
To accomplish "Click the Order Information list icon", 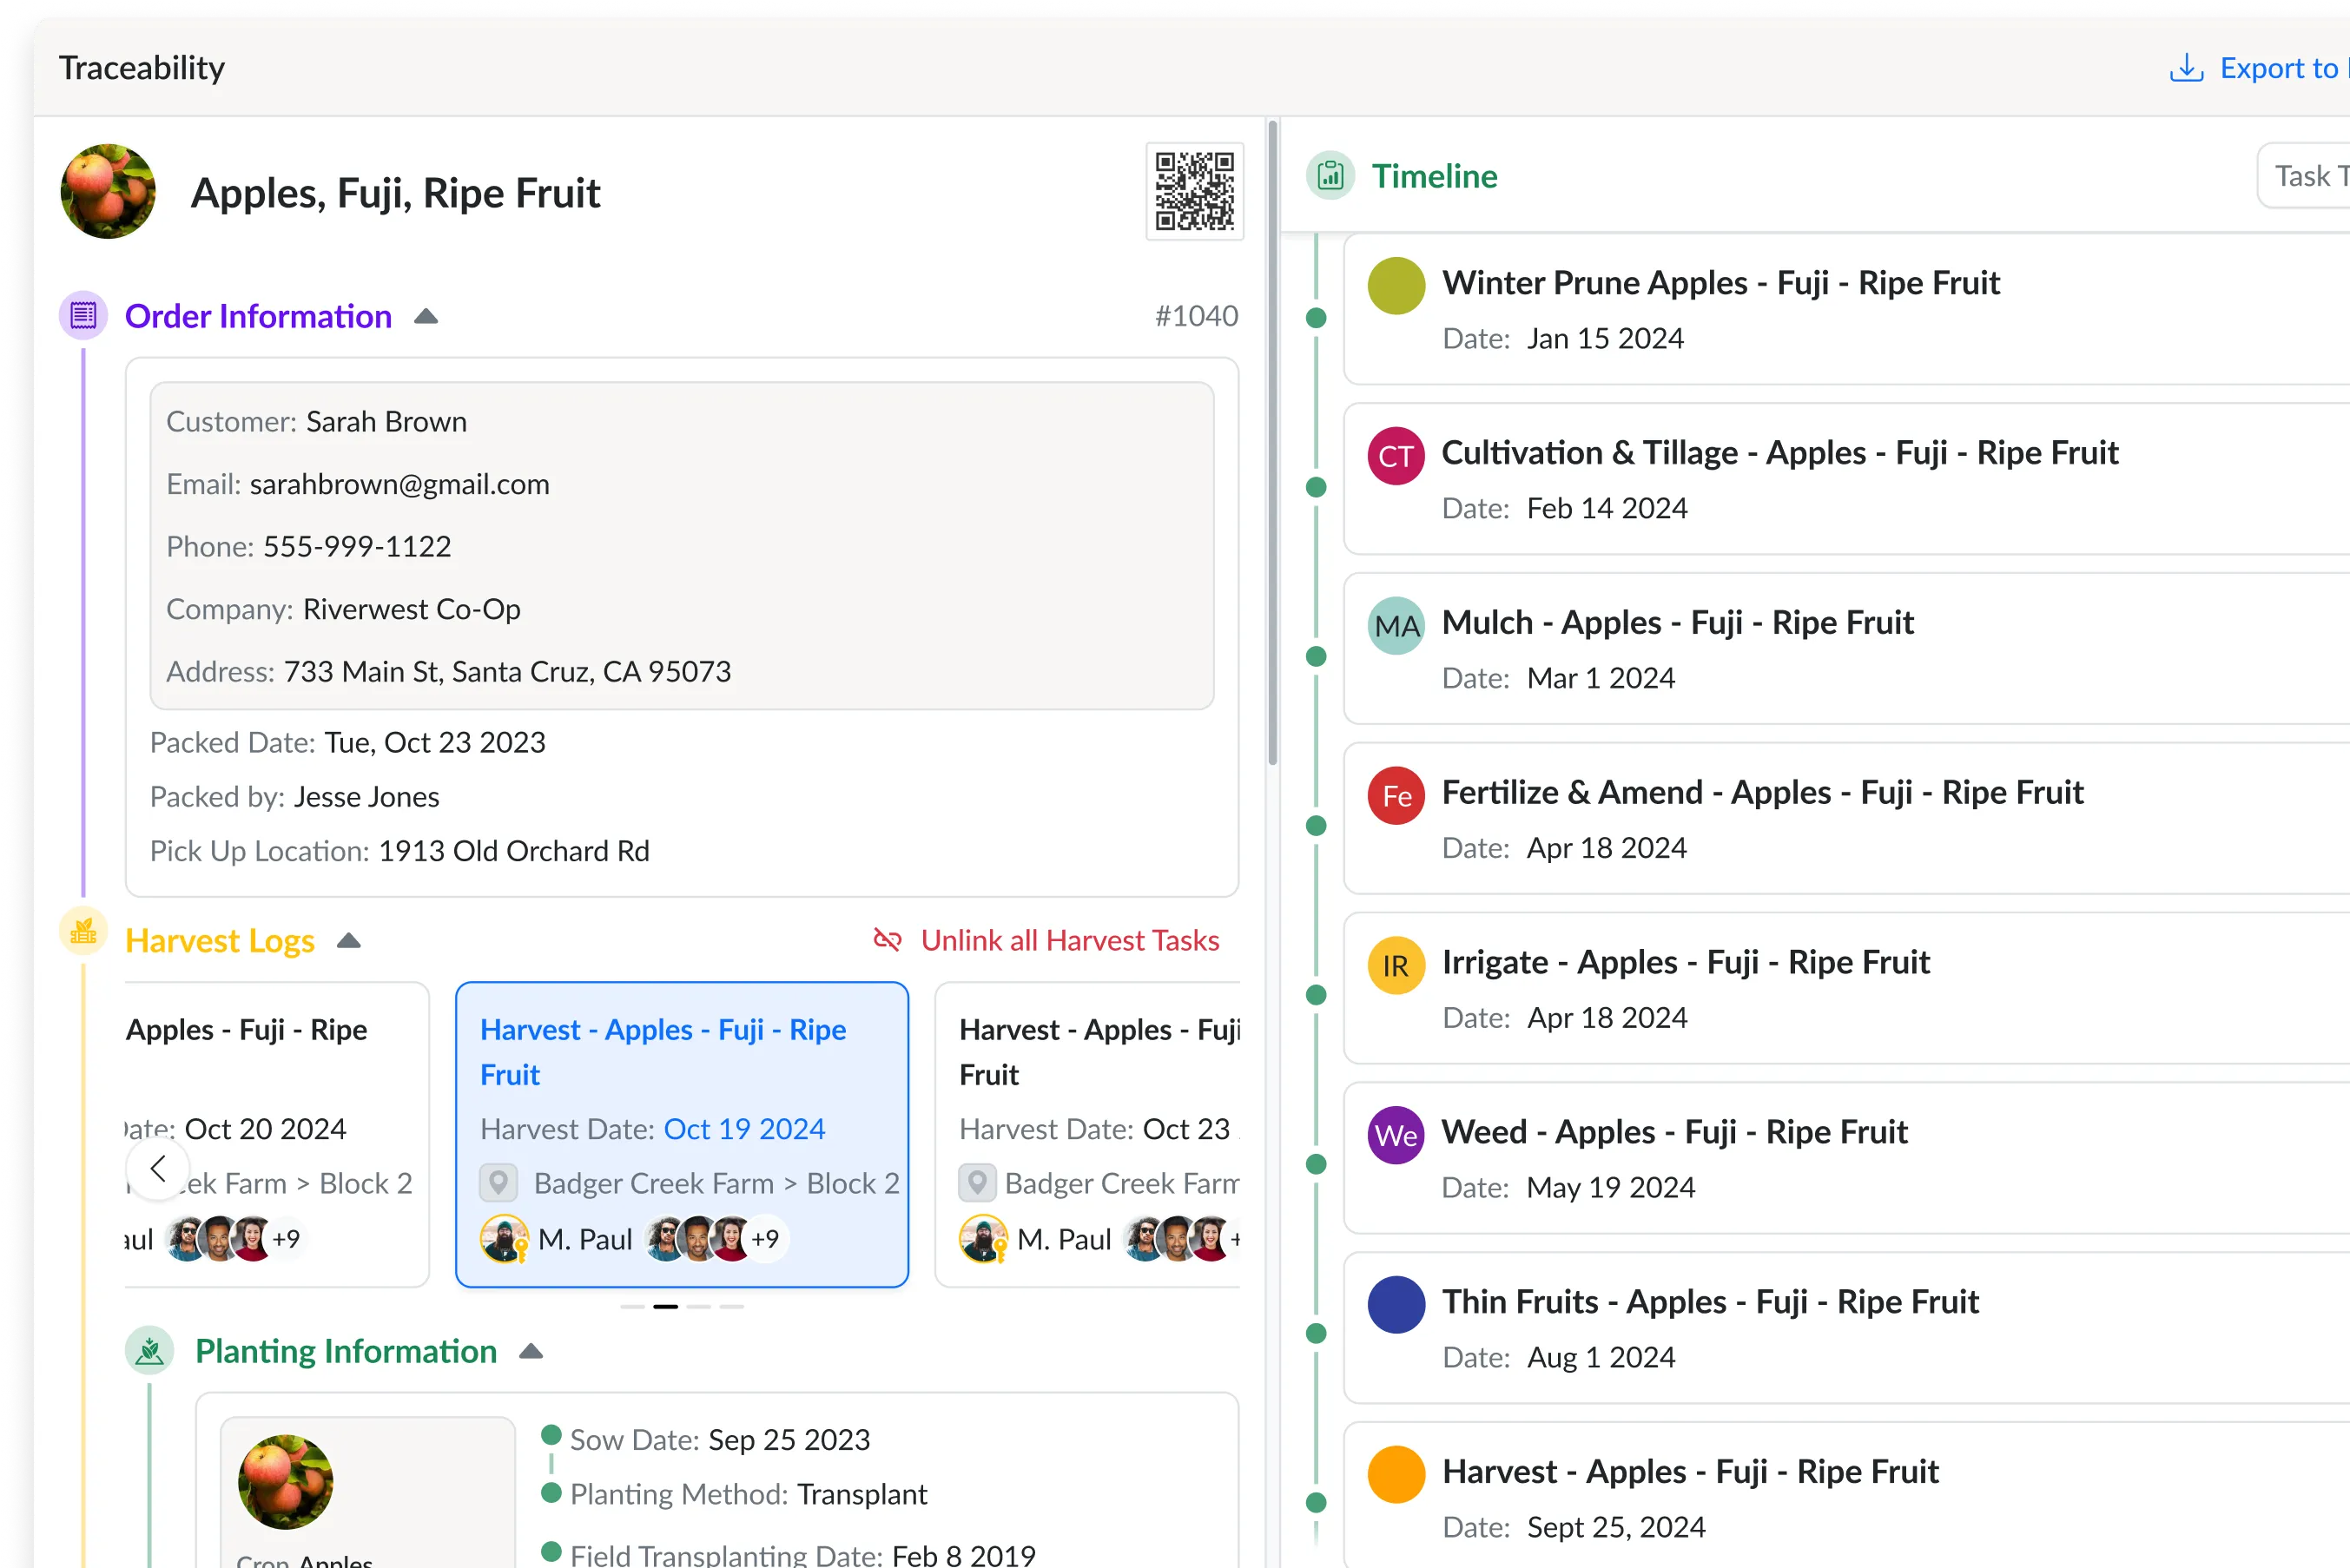I will tap(83, 316).
